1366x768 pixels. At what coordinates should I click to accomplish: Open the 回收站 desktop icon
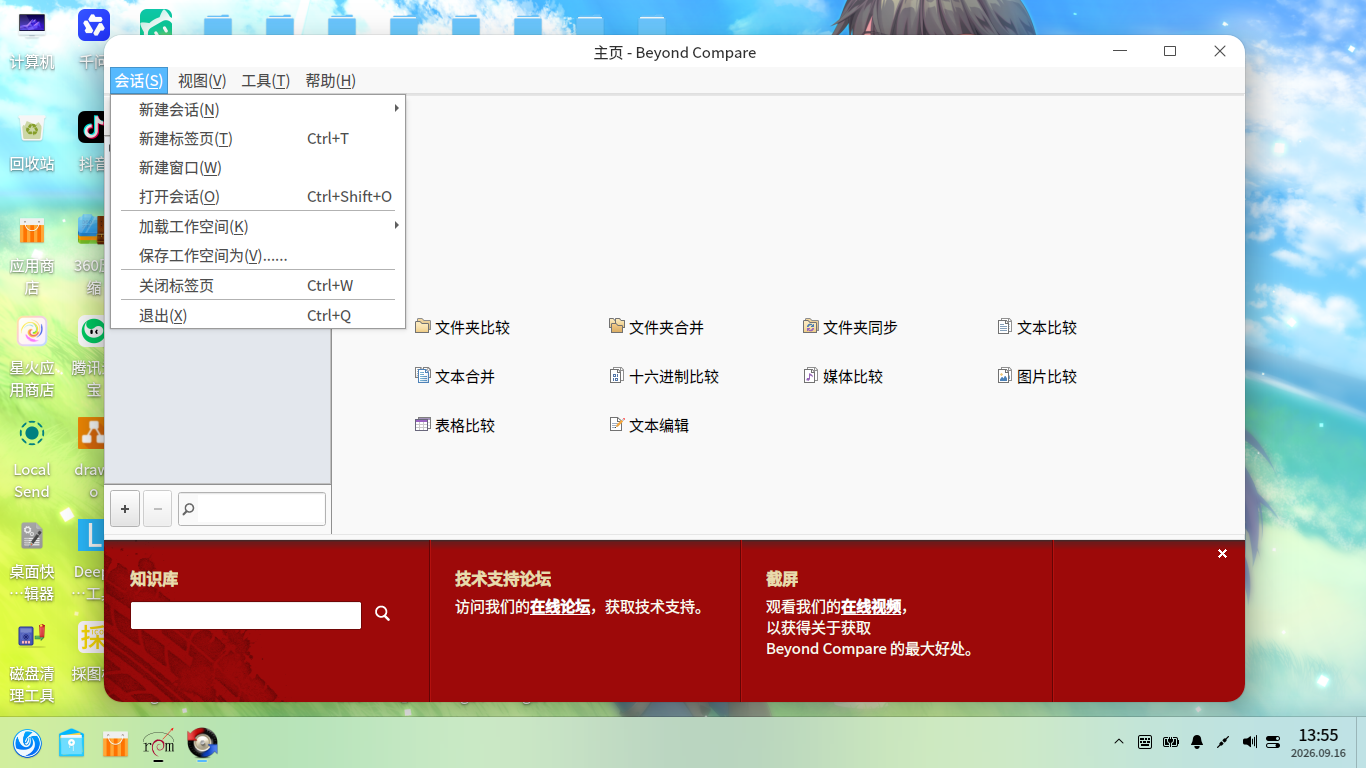tap(32, 142)
